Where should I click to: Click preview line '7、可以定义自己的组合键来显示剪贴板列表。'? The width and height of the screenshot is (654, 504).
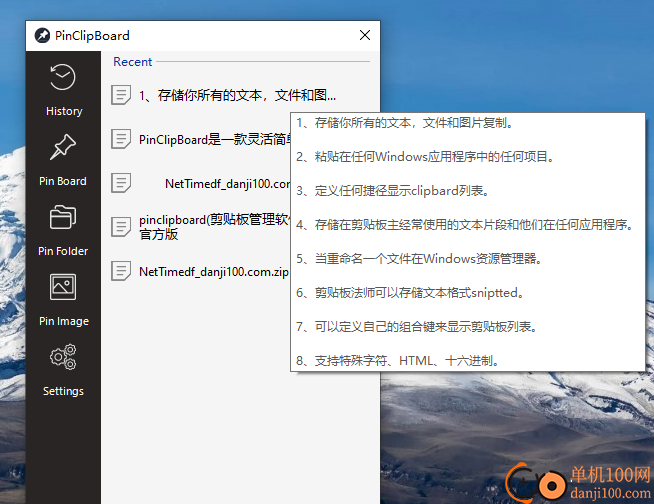(x=417, y=327)
